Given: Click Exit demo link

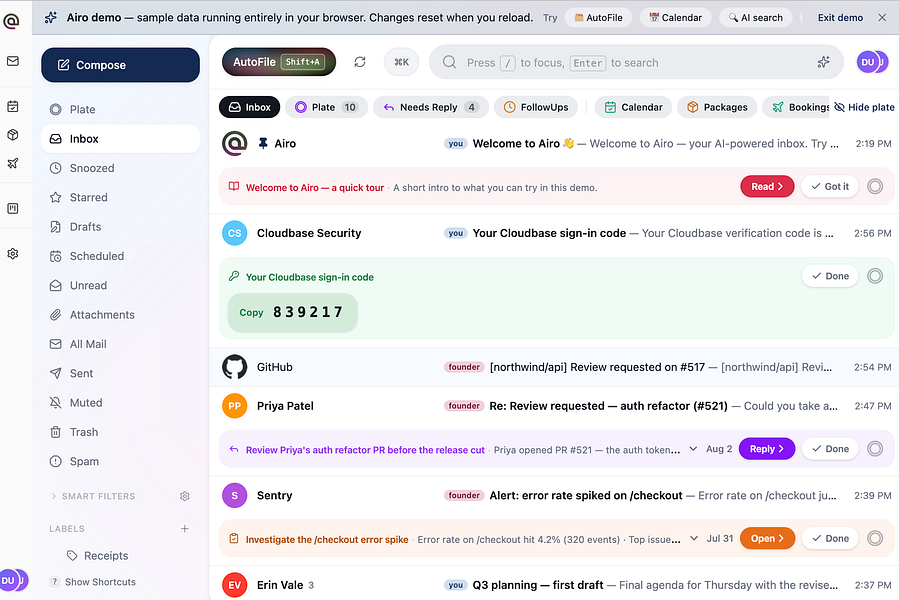Looking at the screenshot, I should pyautogui.click(x=840, y=18).
